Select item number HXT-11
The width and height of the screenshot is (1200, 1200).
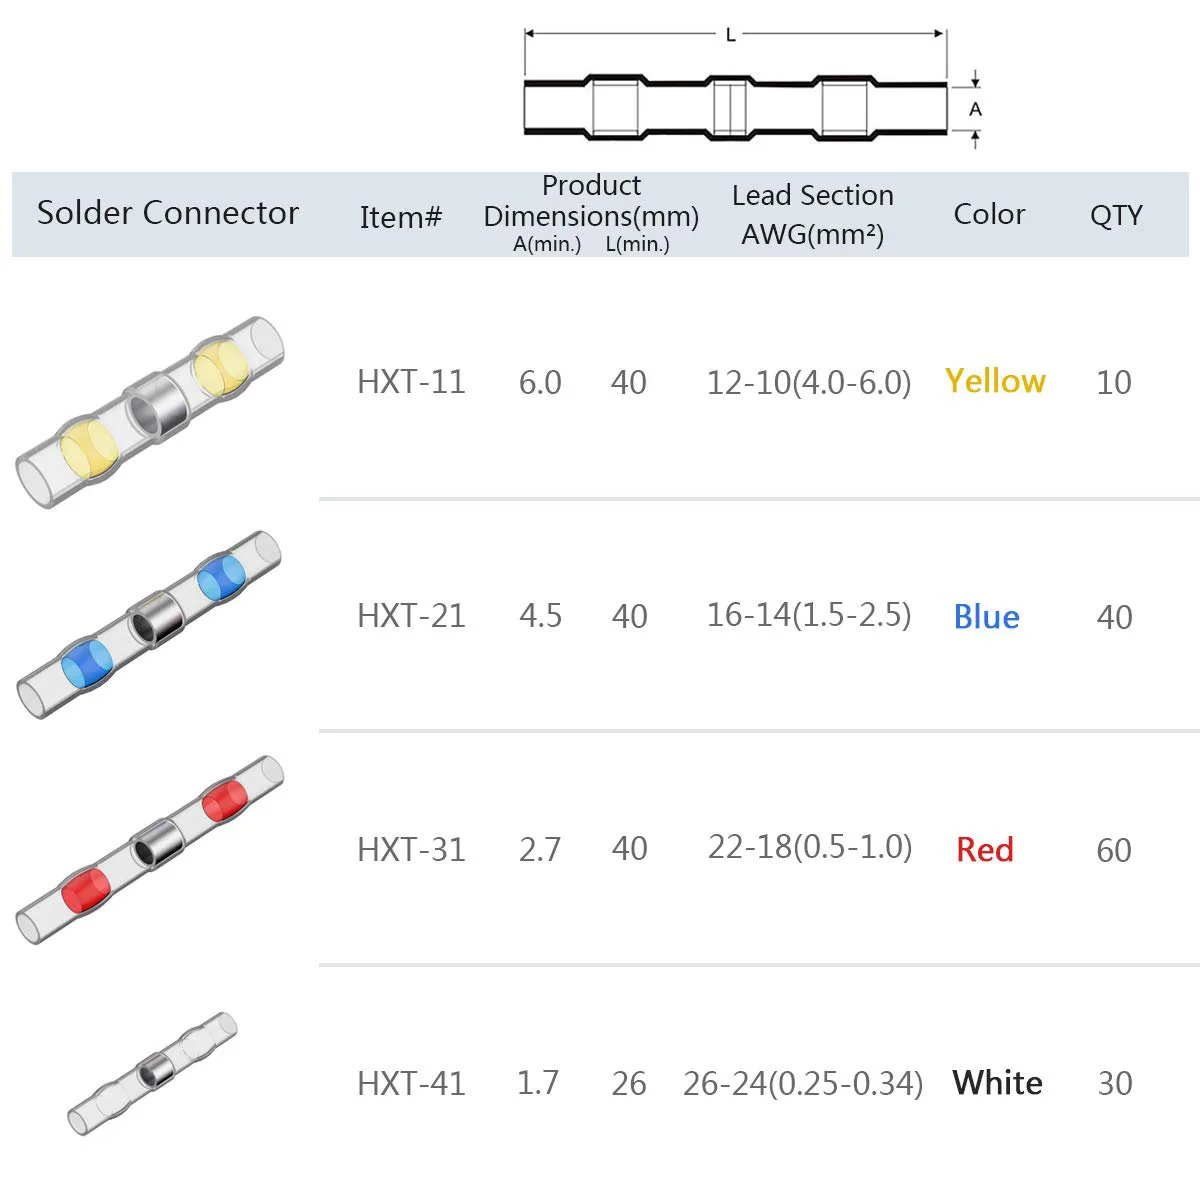coord(411,382)
